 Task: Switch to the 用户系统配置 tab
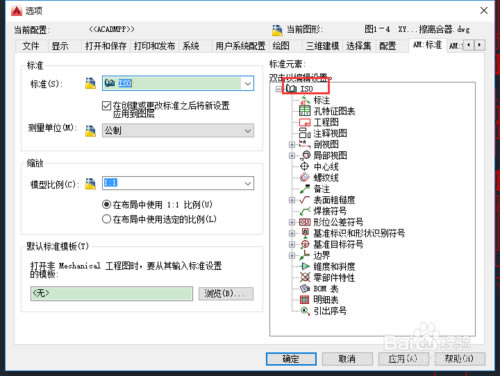[x=240, y=46]
